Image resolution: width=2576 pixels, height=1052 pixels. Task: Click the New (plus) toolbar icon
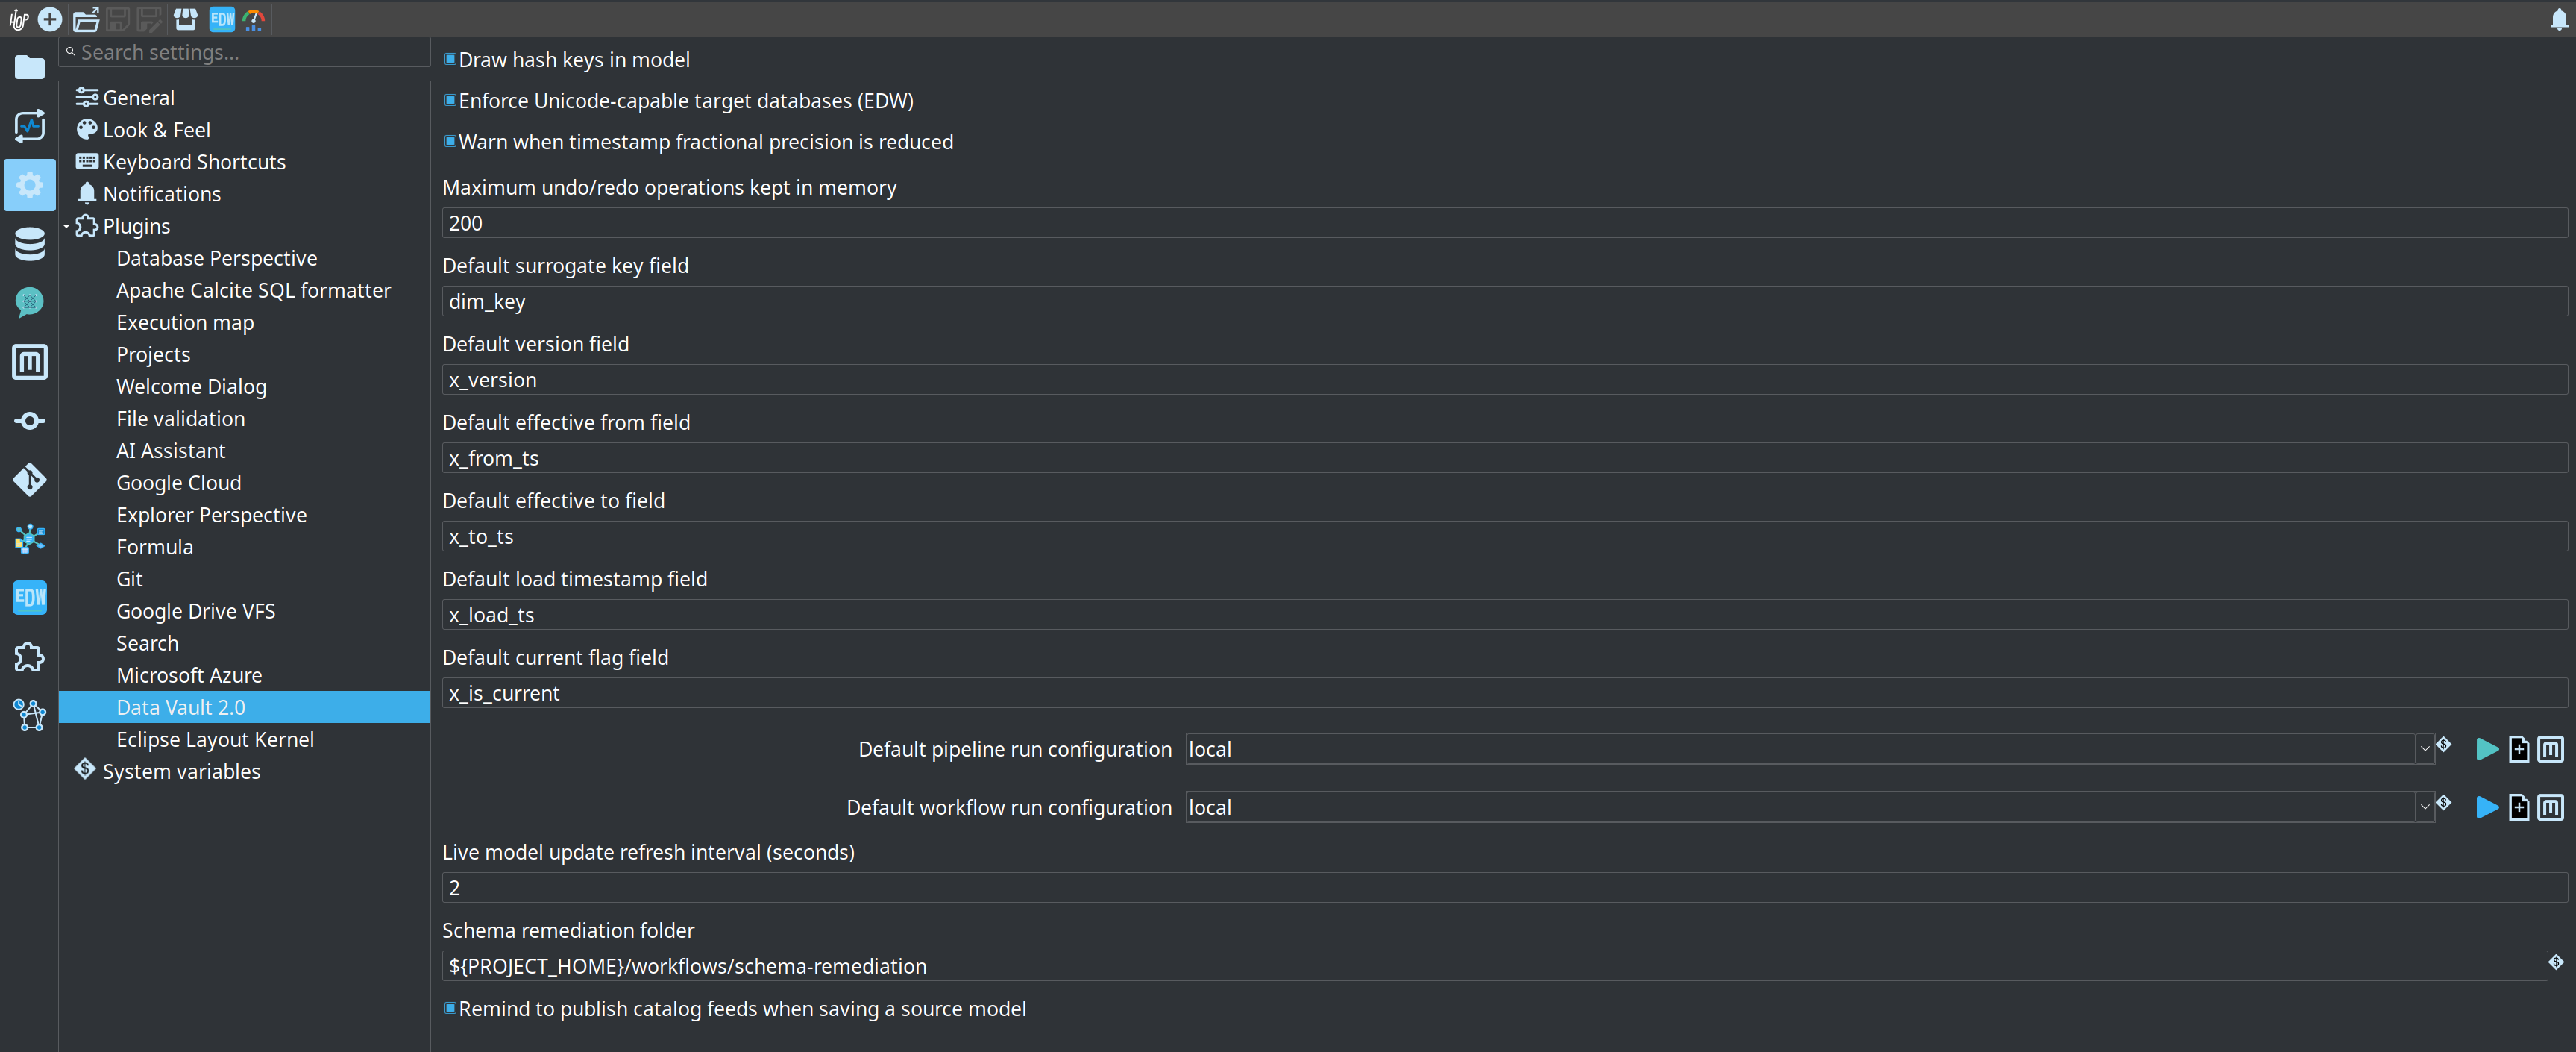tap(50, 19)
